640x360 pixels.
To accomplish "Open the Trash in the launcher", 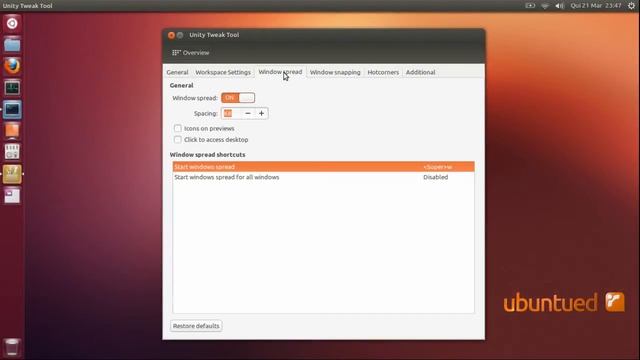I will click(x=12, y=347).
